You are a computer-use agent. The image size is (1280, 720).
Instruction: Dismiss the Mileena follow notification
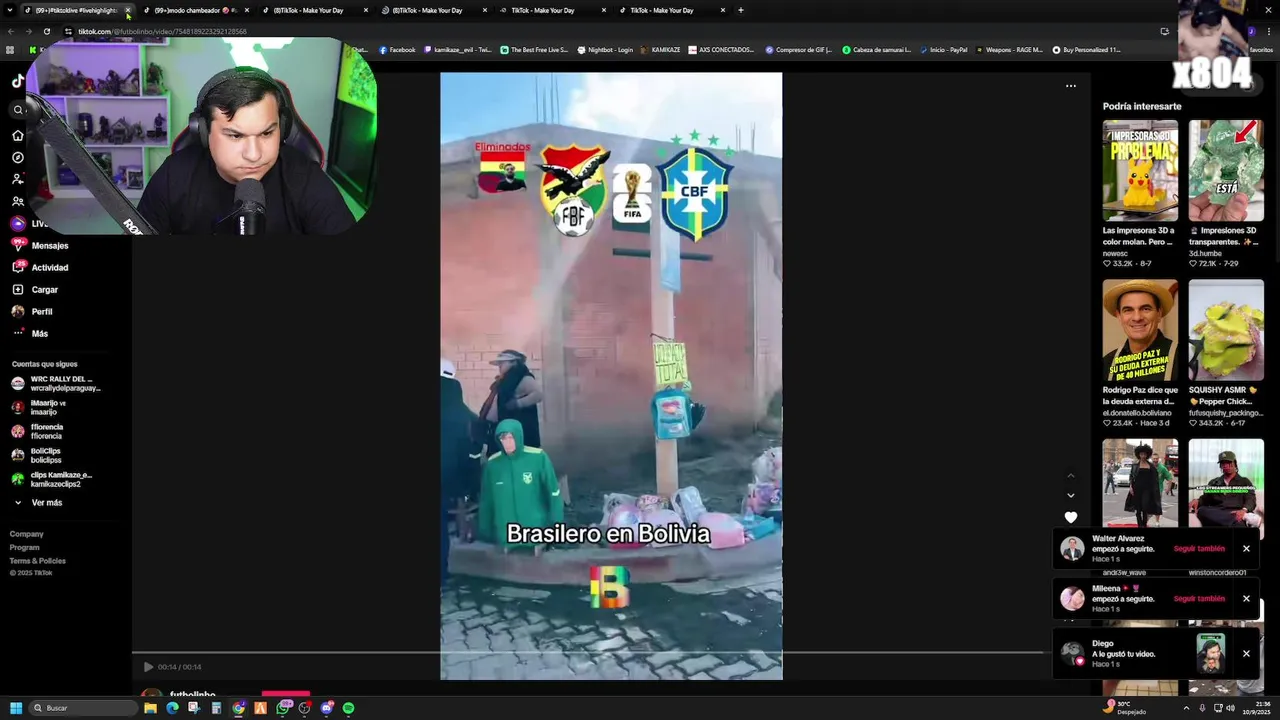point(1246,599)
